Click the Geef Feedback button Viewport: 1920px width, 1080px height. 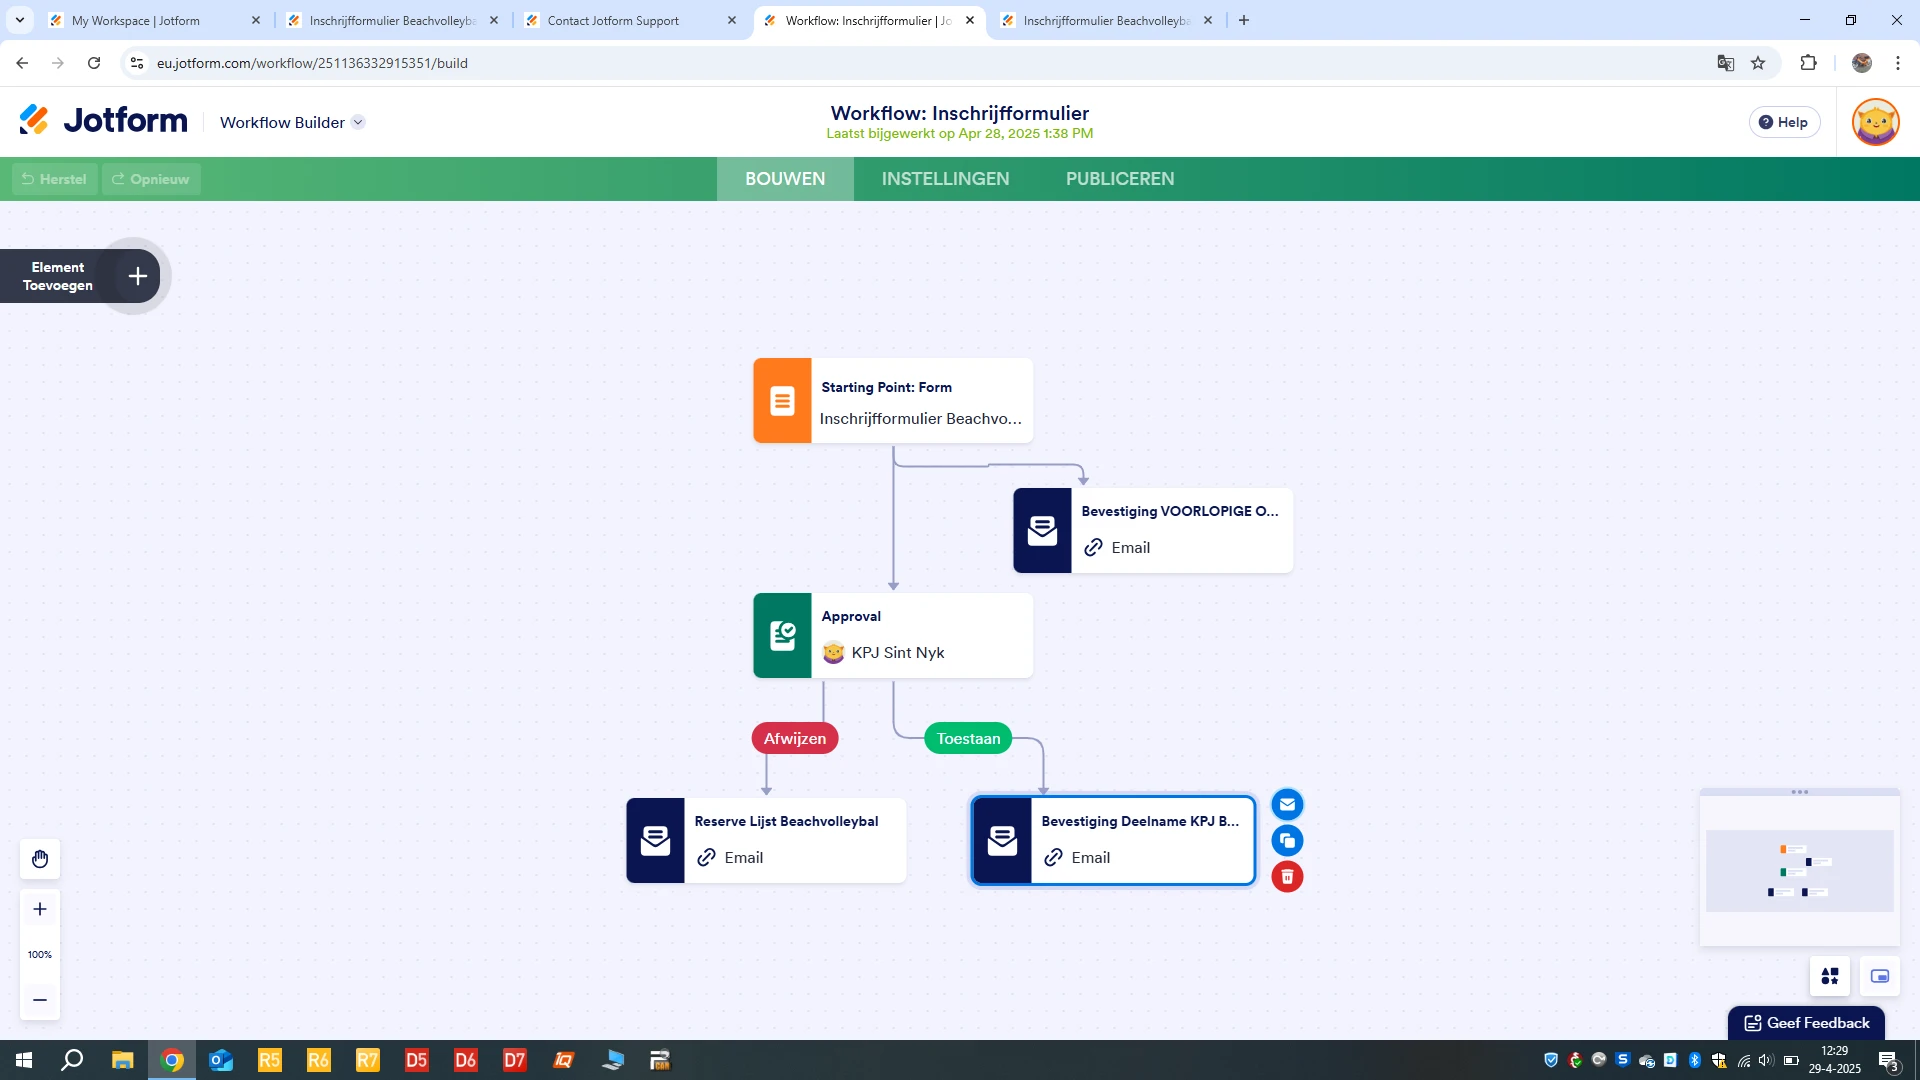point(1806,1022)
